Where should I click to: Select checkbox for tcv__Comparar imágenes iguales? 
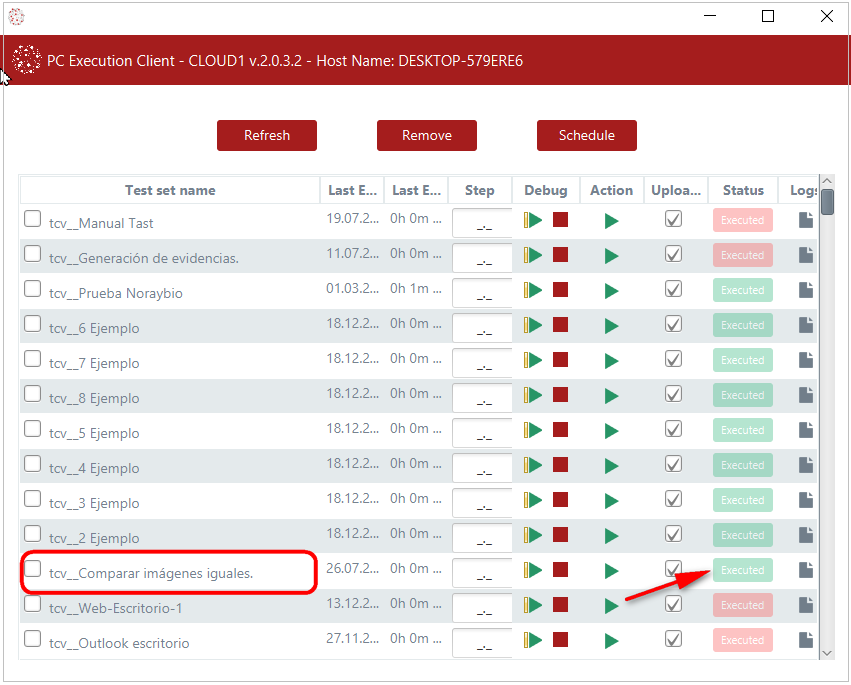pos(33,570)
